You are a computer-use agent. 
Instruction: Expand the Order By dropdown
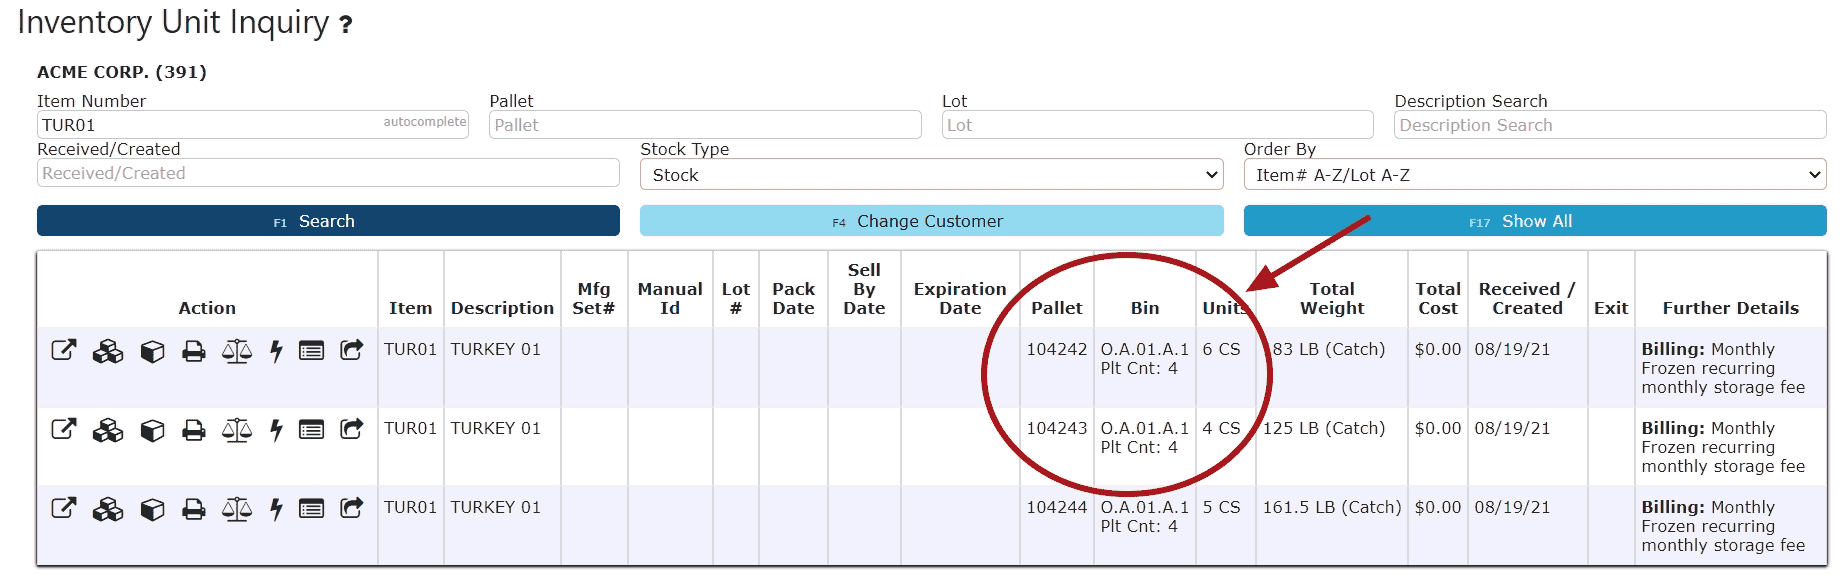[x=1534, y=175]
